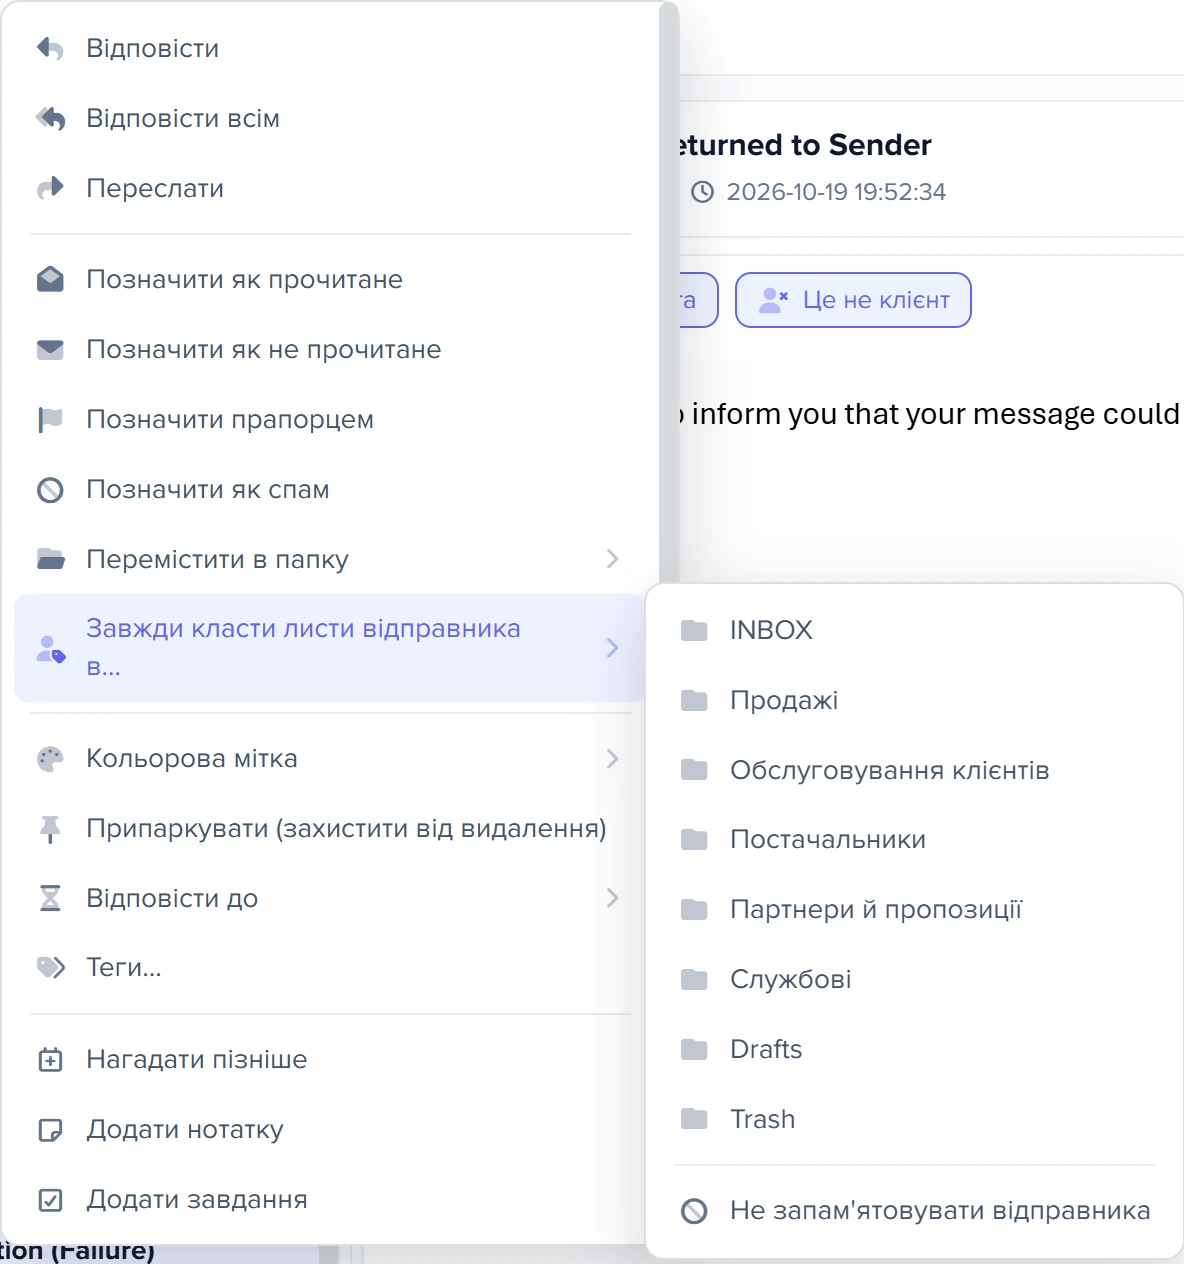Pick Постачальники folder name
This screenshot has width=1184, height=1264.
pyautogui.click(x=828, y=839)
